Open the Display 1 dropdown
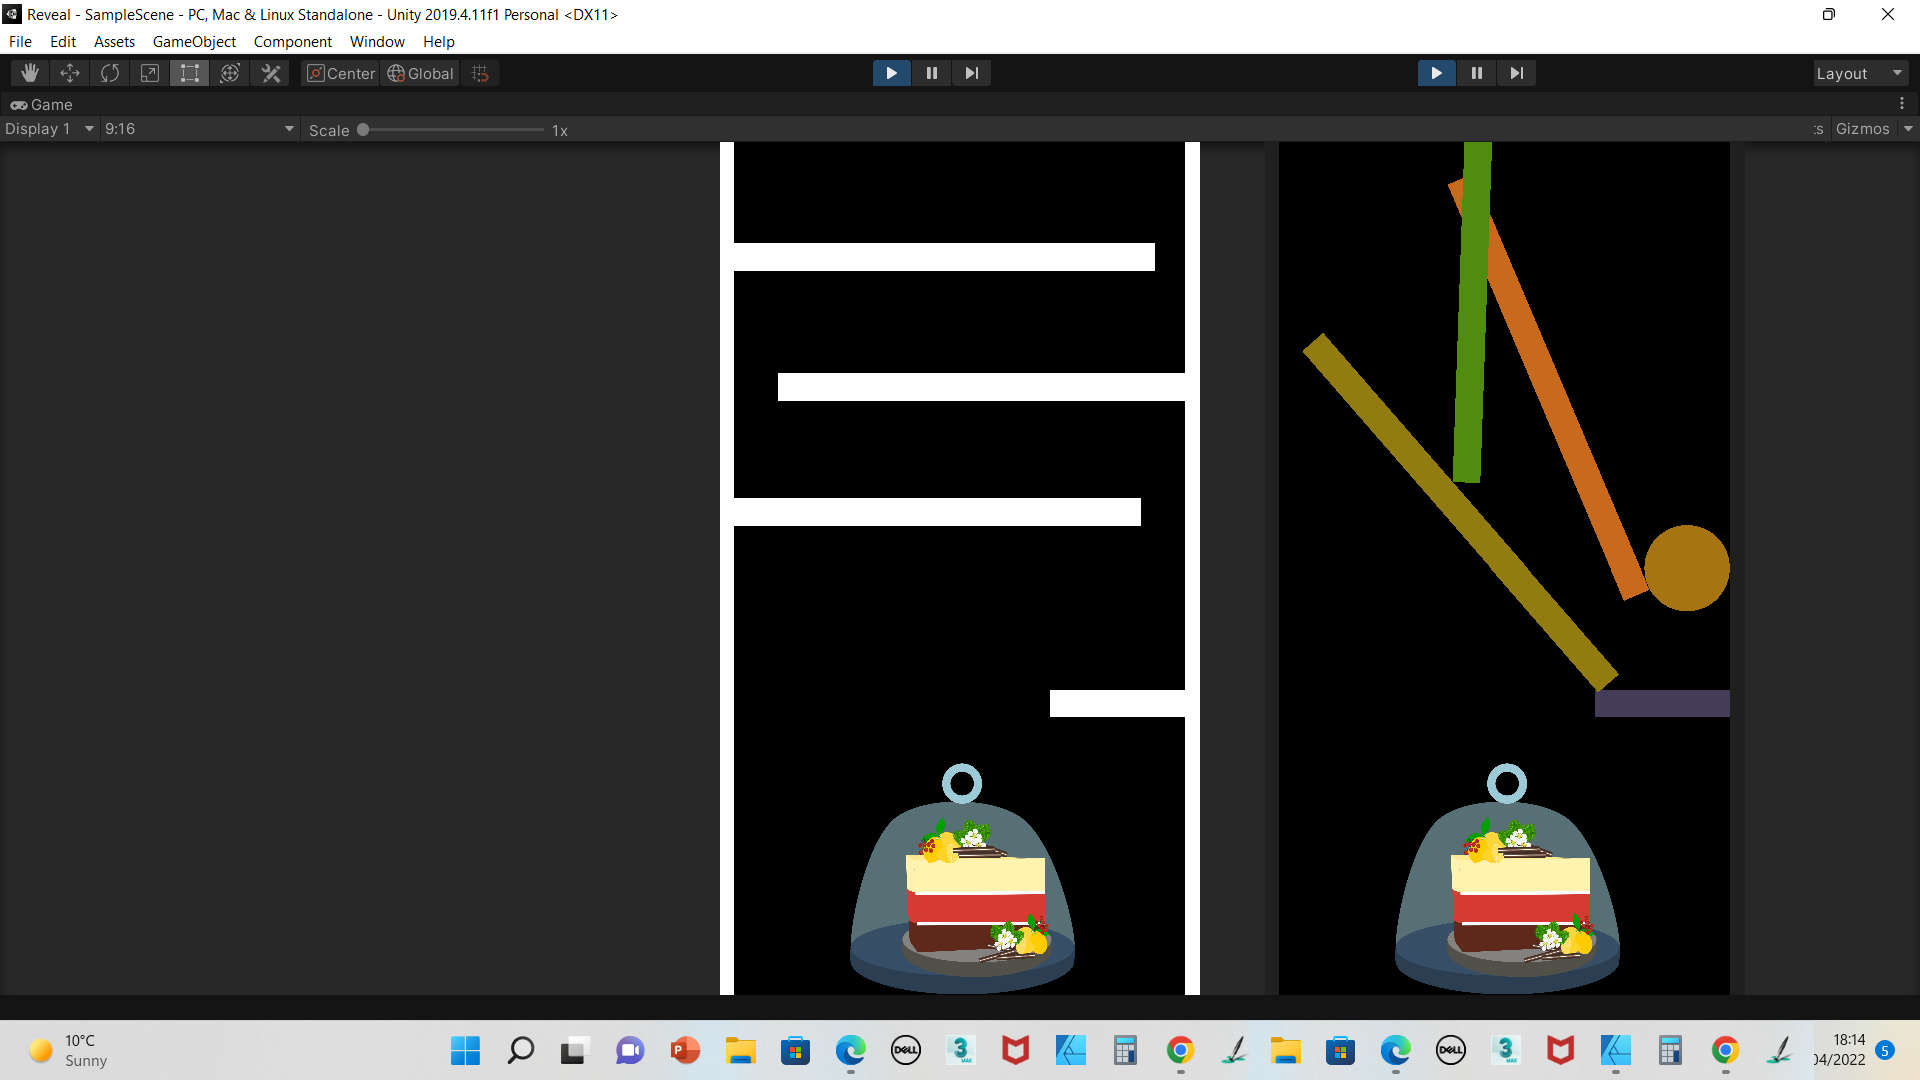The image size is (1920, 1080). pos(47,128)
